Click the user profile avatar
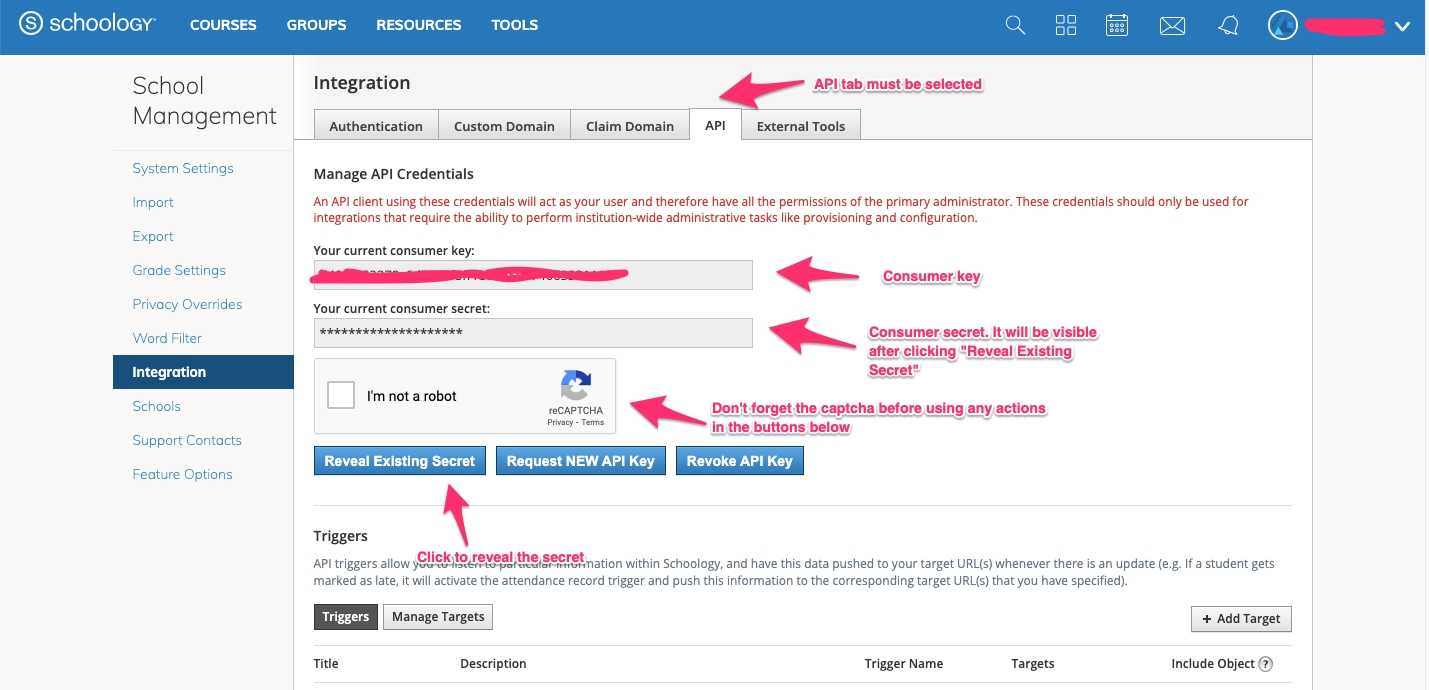Viewport: 1429px width, 690px height. [x=1282, y=26]
